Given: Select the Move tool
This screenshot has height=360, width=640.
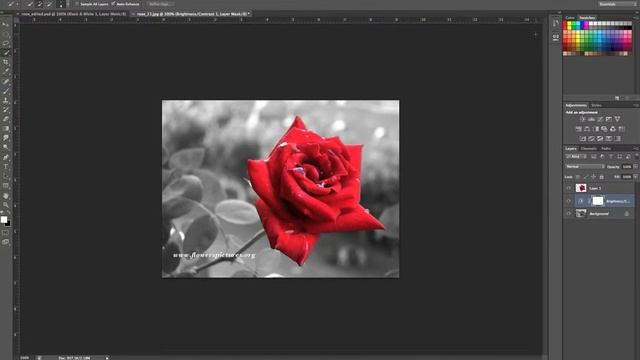Looking at the screenshot, I should 6,25.
